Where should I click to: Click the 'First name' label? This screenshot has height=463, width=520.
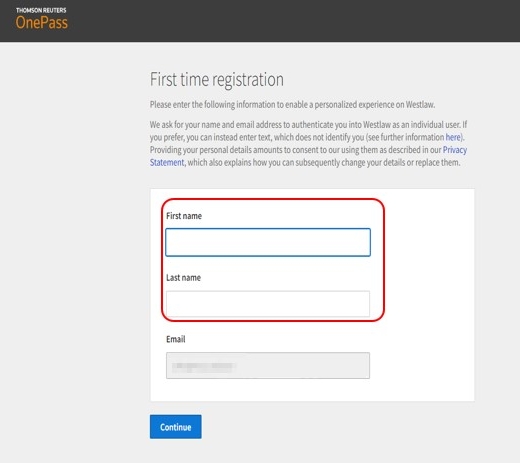(184, 216)
